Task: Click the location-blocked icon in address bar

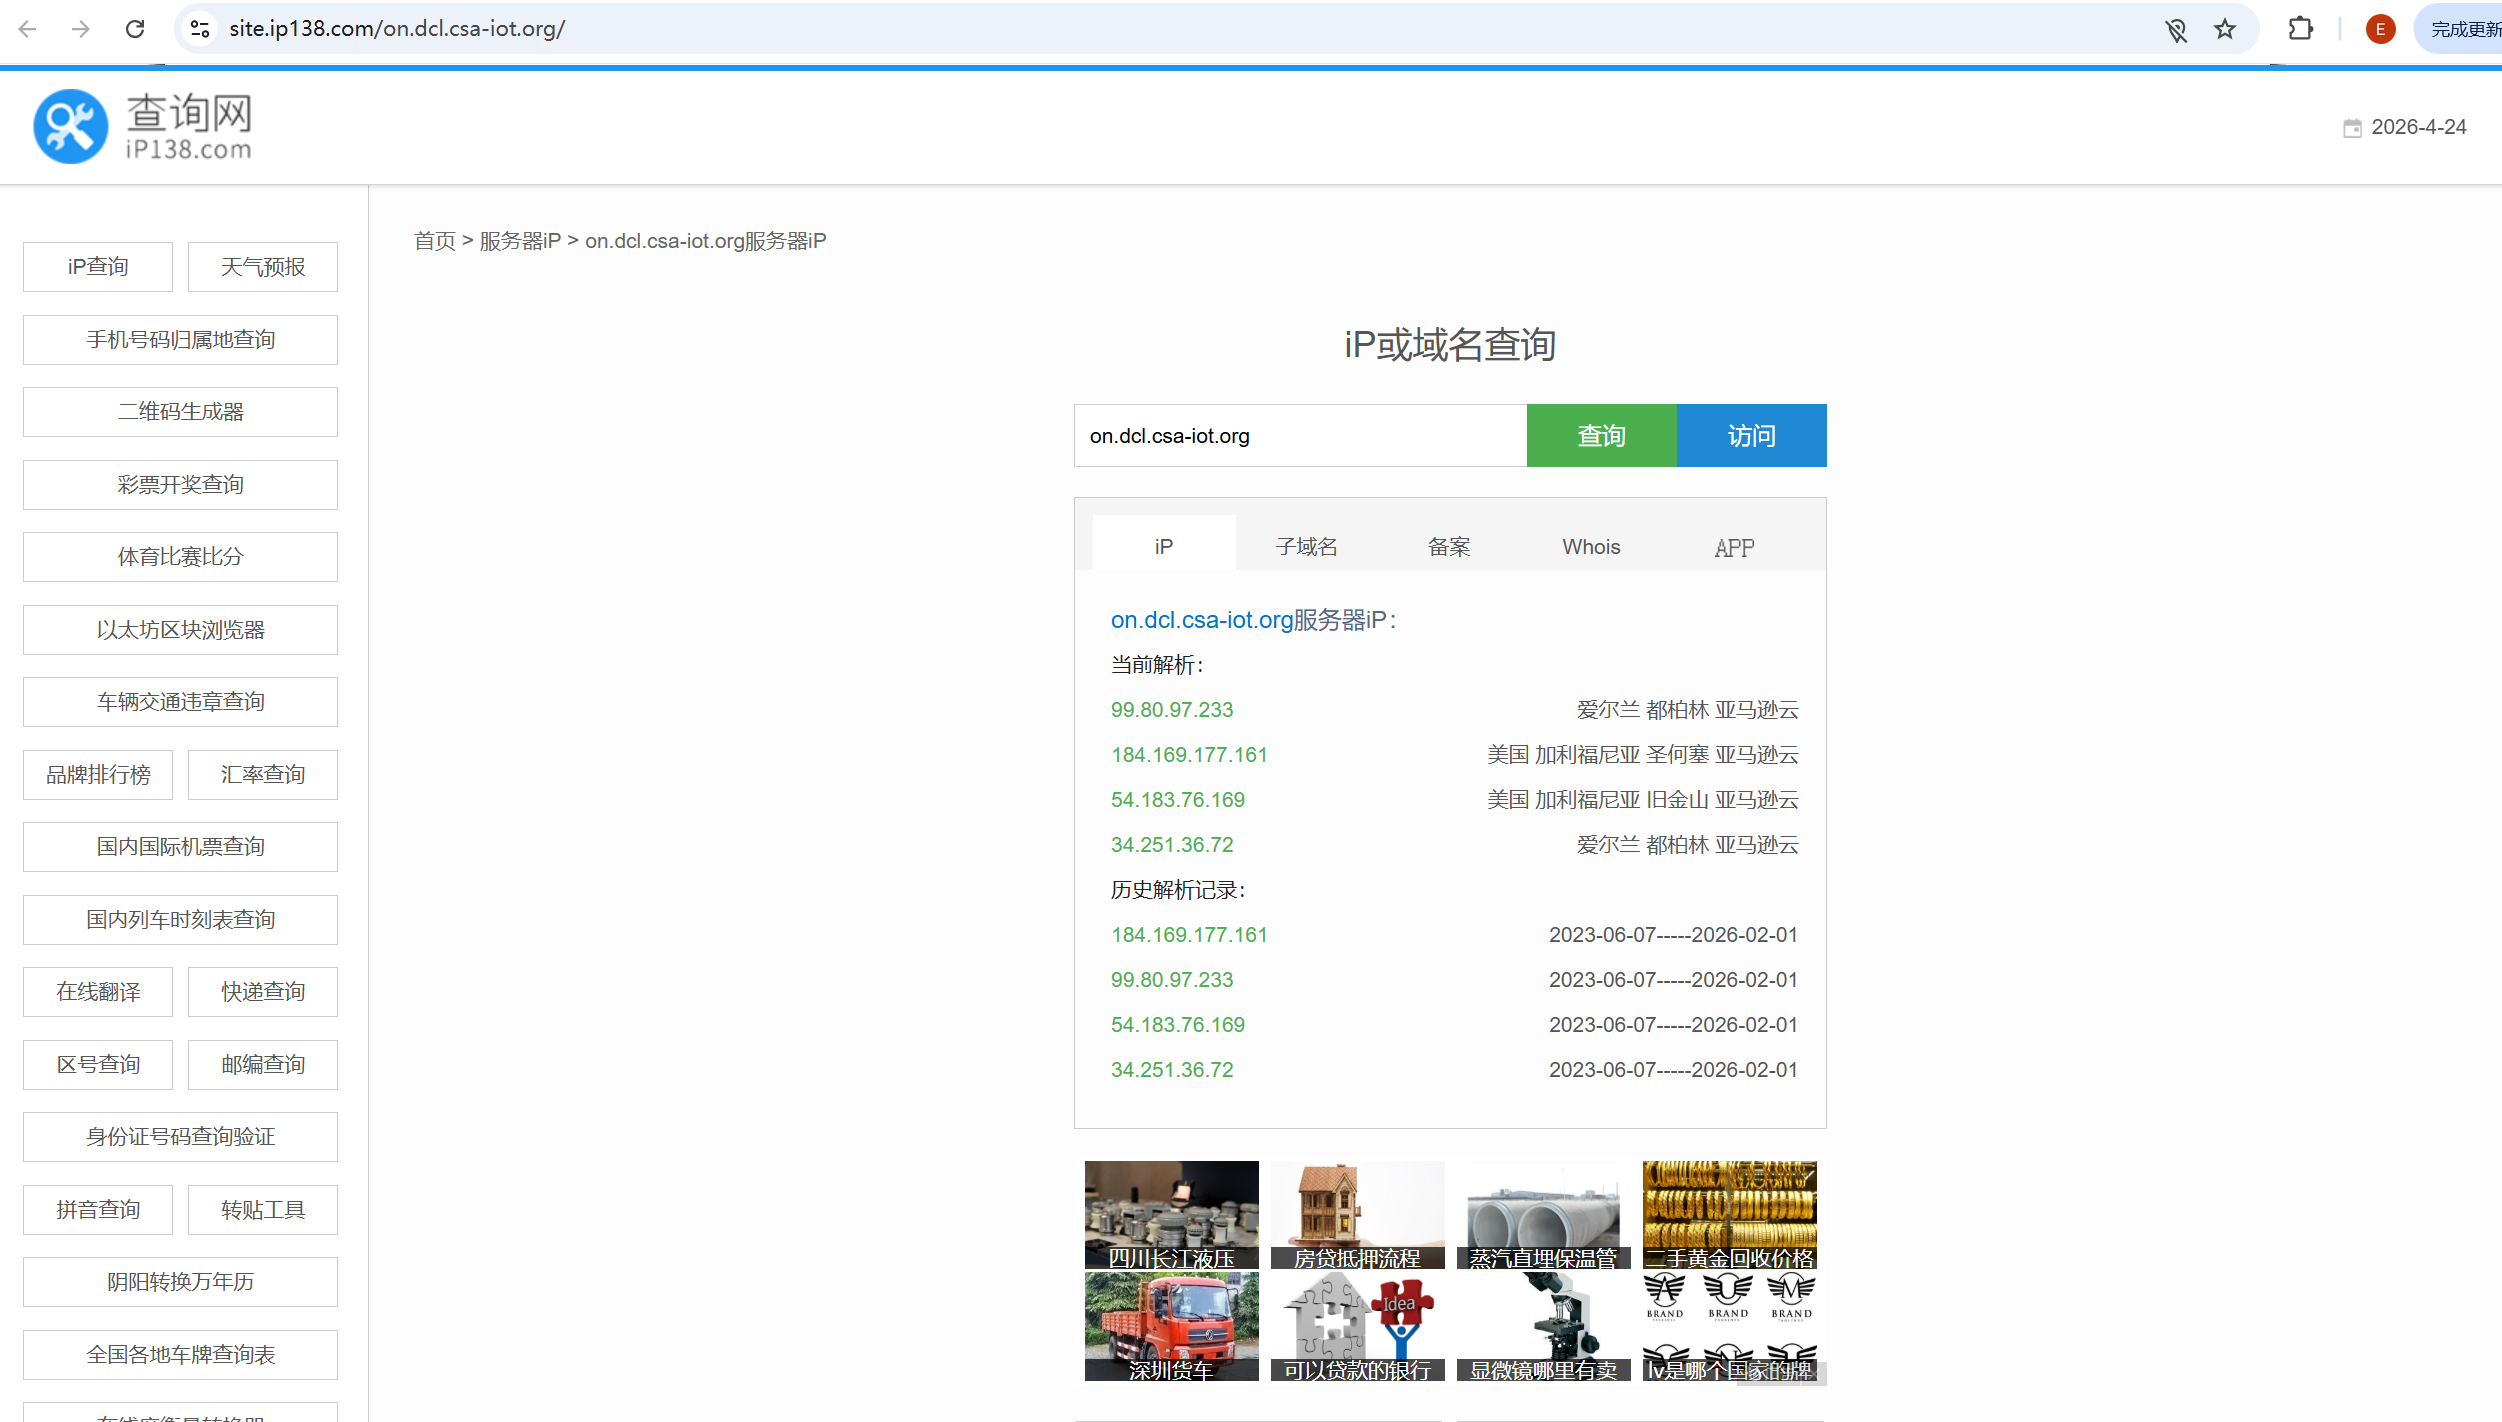Action: (x=2176, y=29)
